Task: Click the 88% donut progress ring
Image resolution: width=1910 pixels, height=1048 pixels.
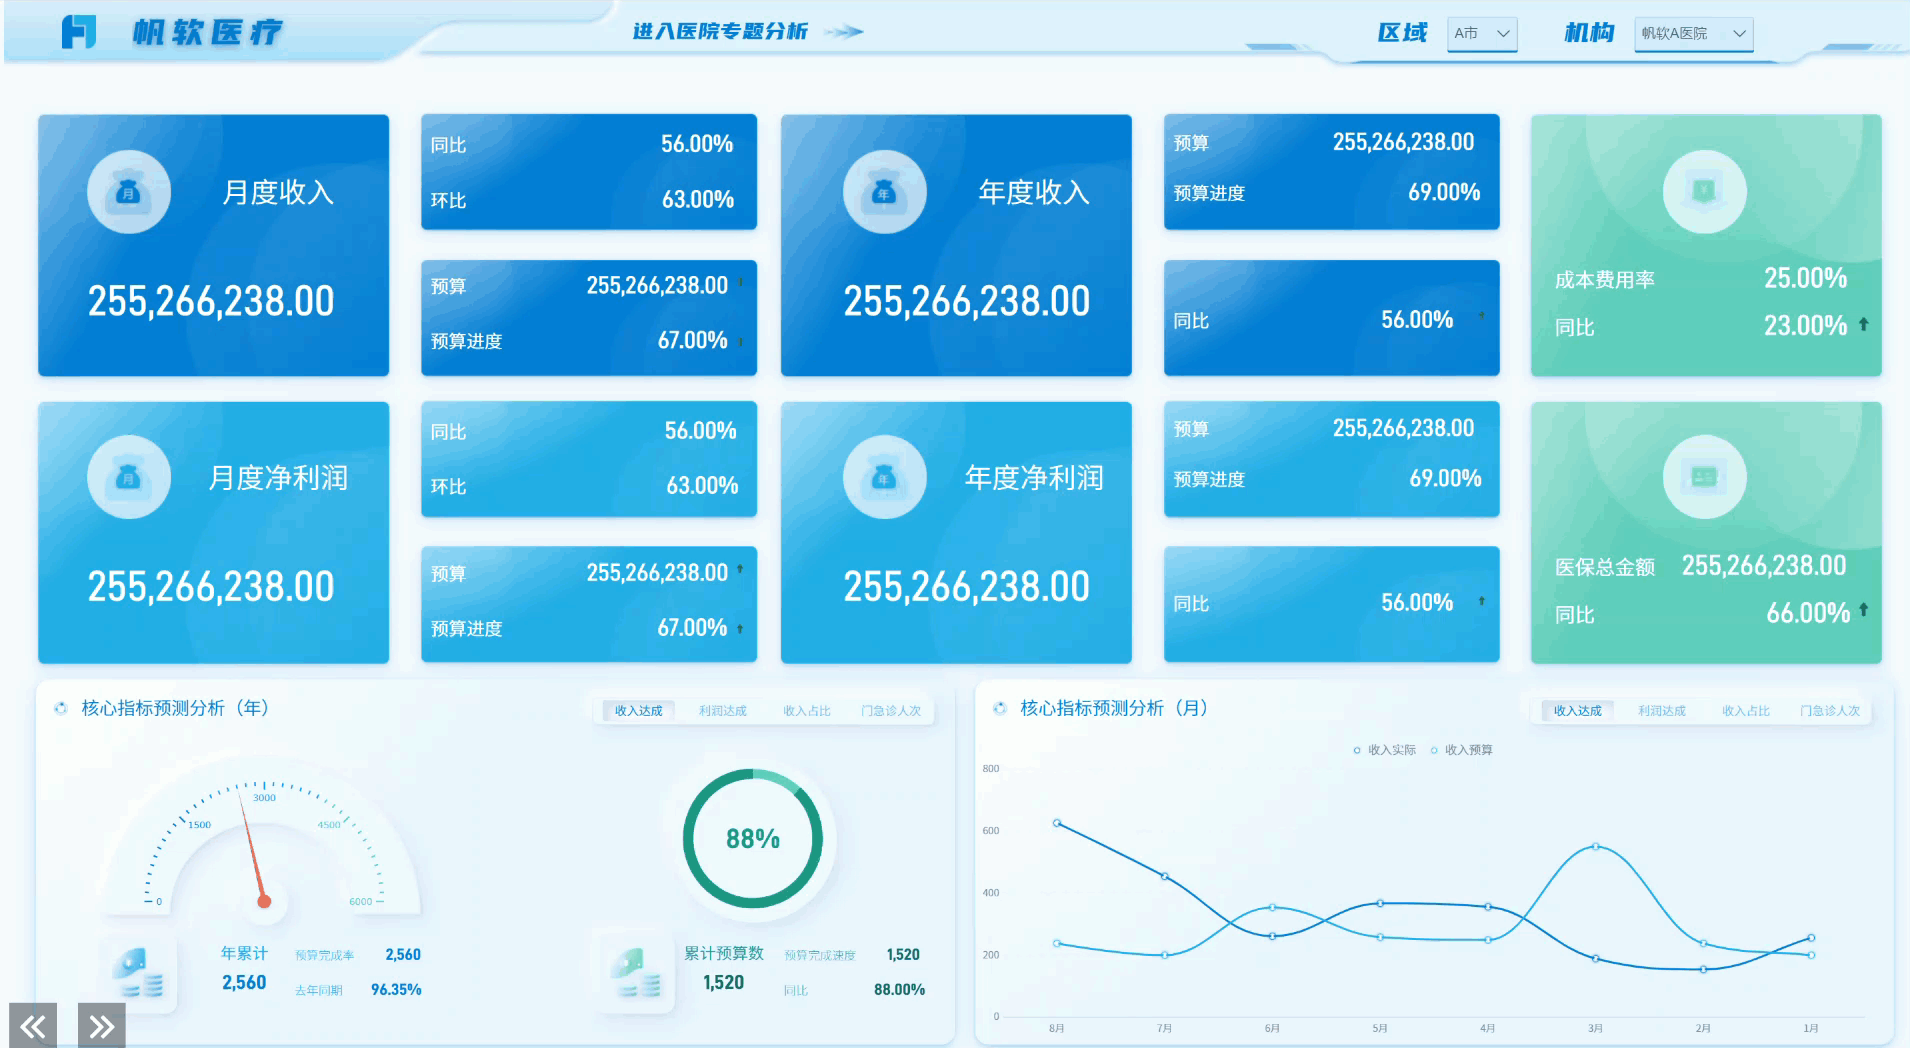Action: point(753,838)
